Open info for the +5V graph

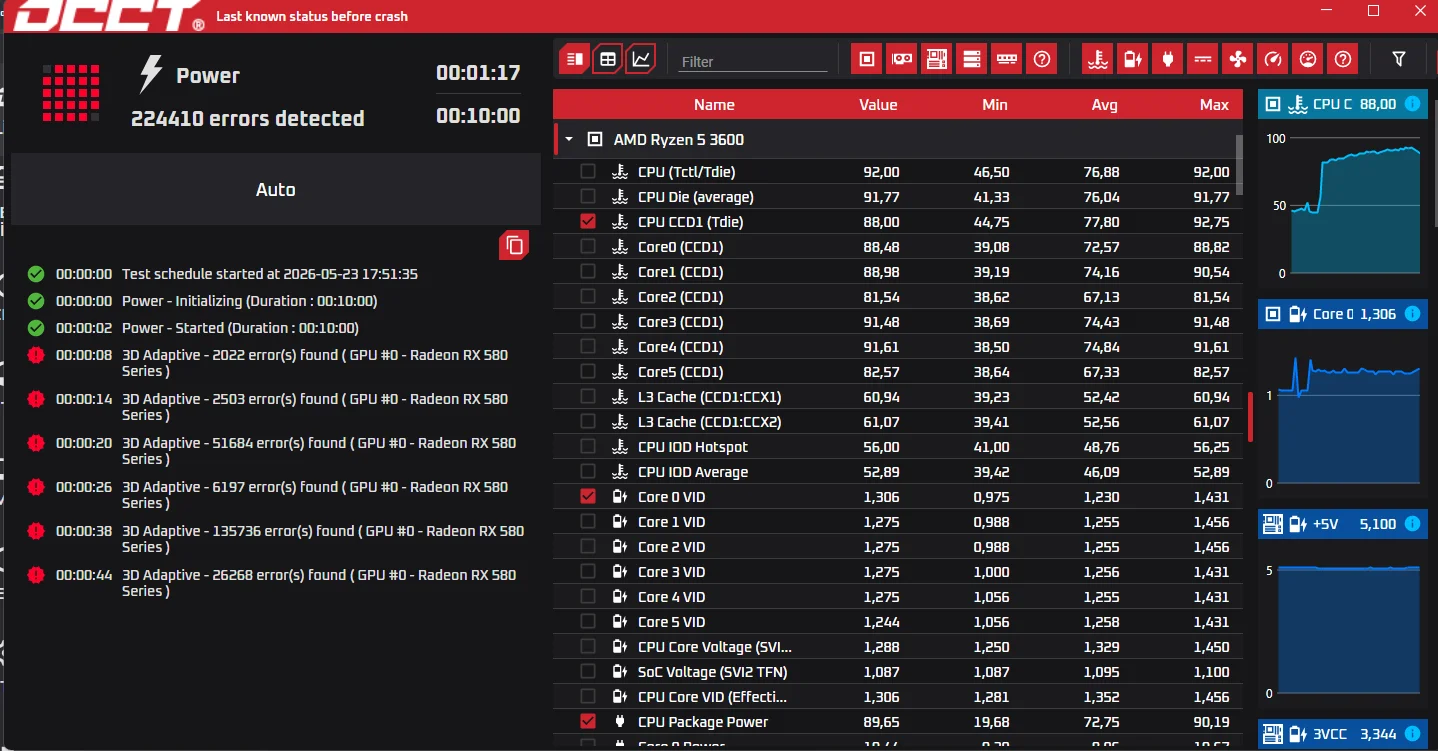pyautogui.click(x=1412, y=524)
